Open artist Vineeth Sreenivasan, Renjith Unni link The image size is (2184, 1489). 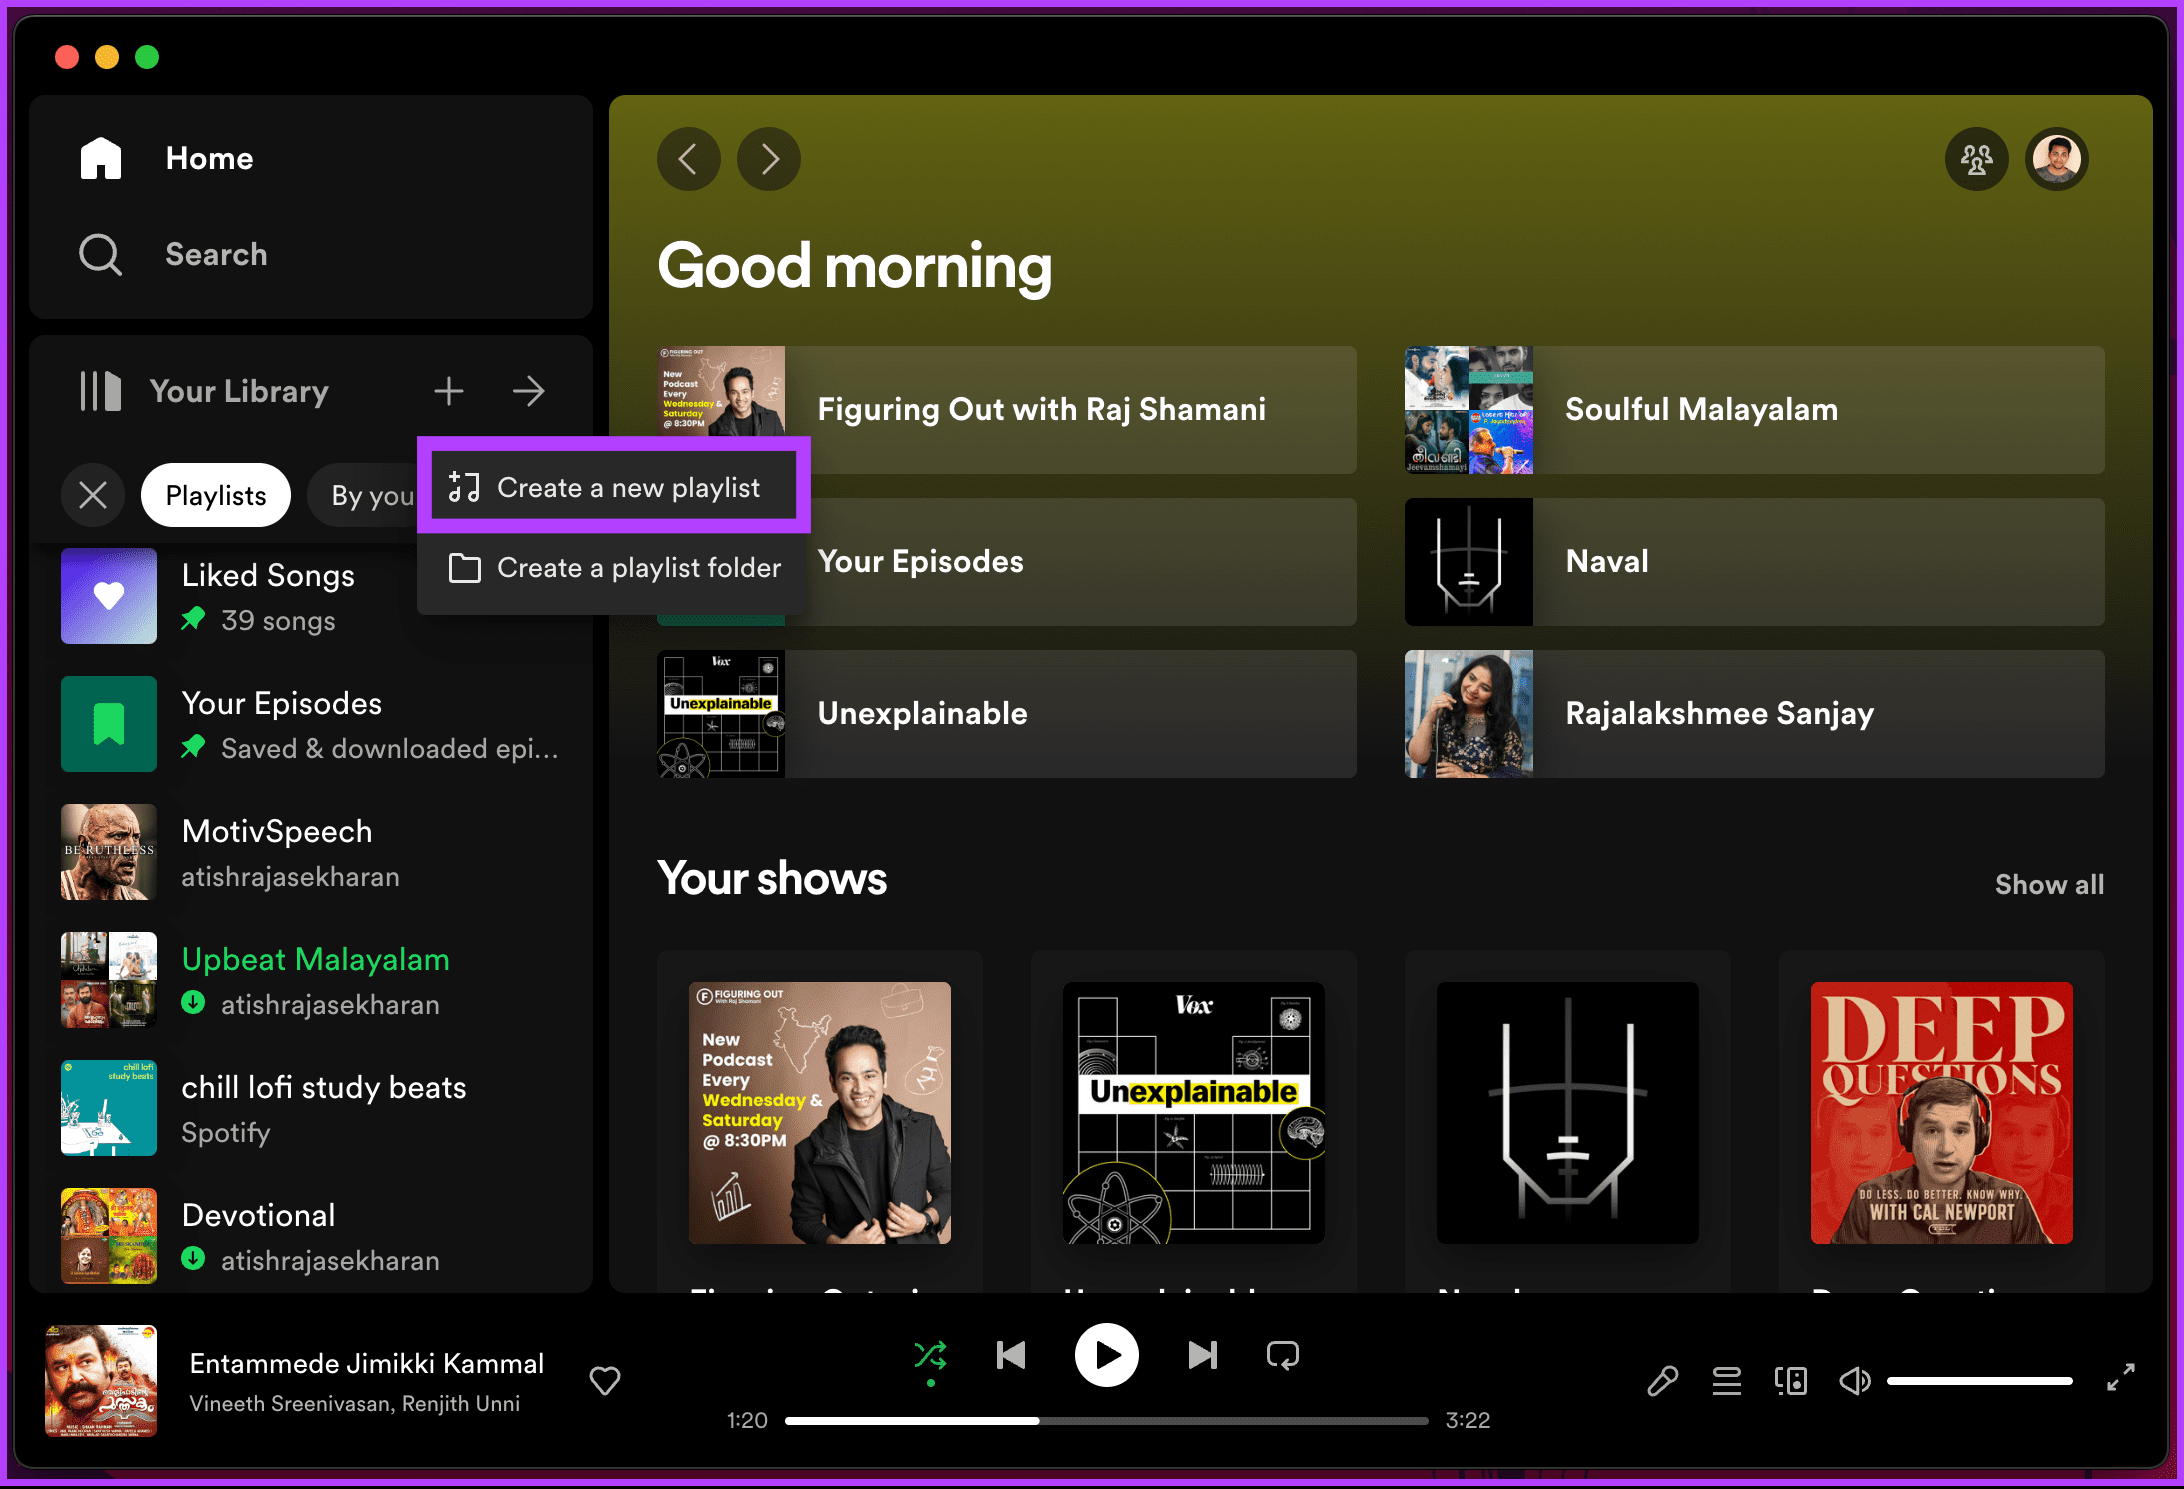[x=355, y=1404]
